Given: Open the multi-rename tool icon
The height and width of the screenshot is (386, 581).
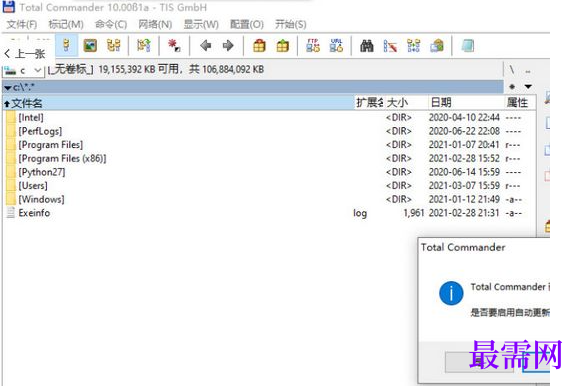Looking at the screenshot, I should tap(390, 46).
